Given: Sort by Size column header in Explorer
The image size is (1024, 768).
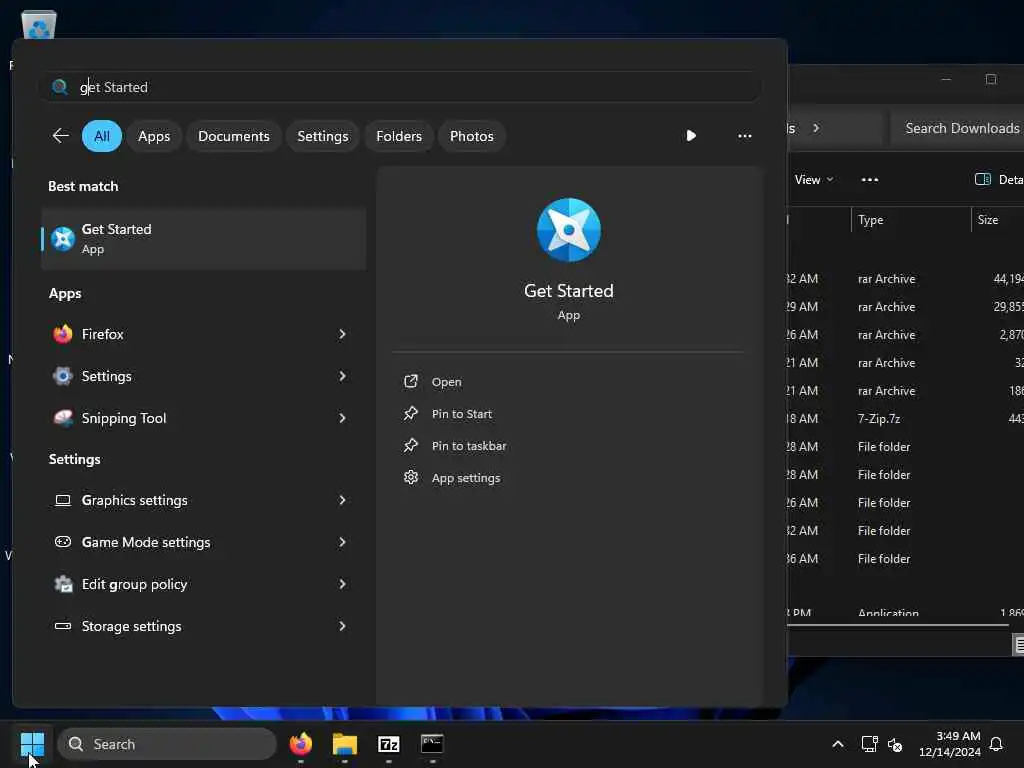Looking at the screenshot, I should pyautogui.click(x=997, y=220).
